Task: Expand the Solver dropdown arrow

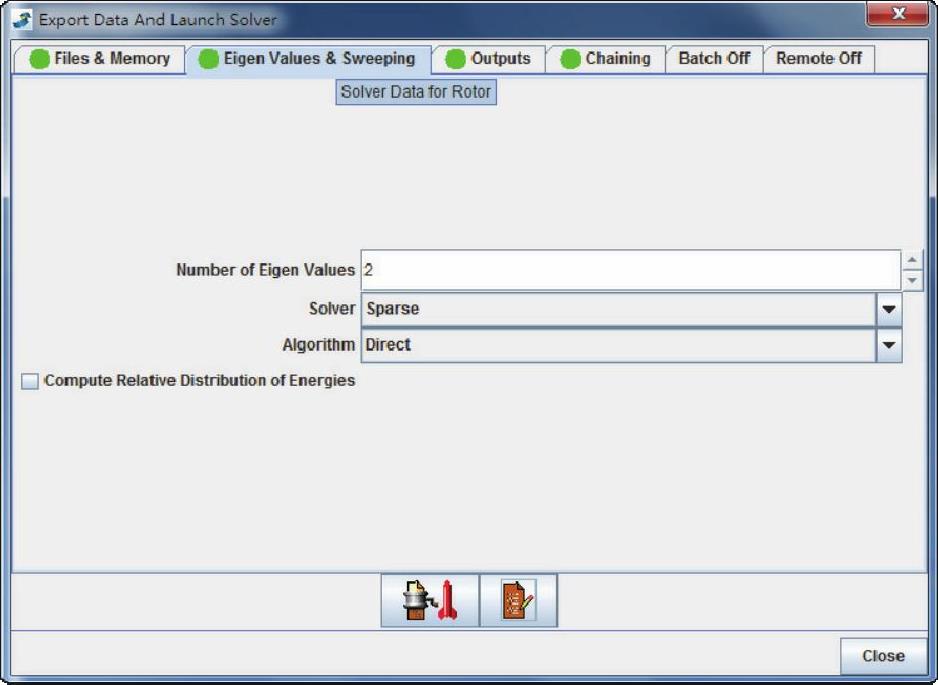Action: pos(889,310)
